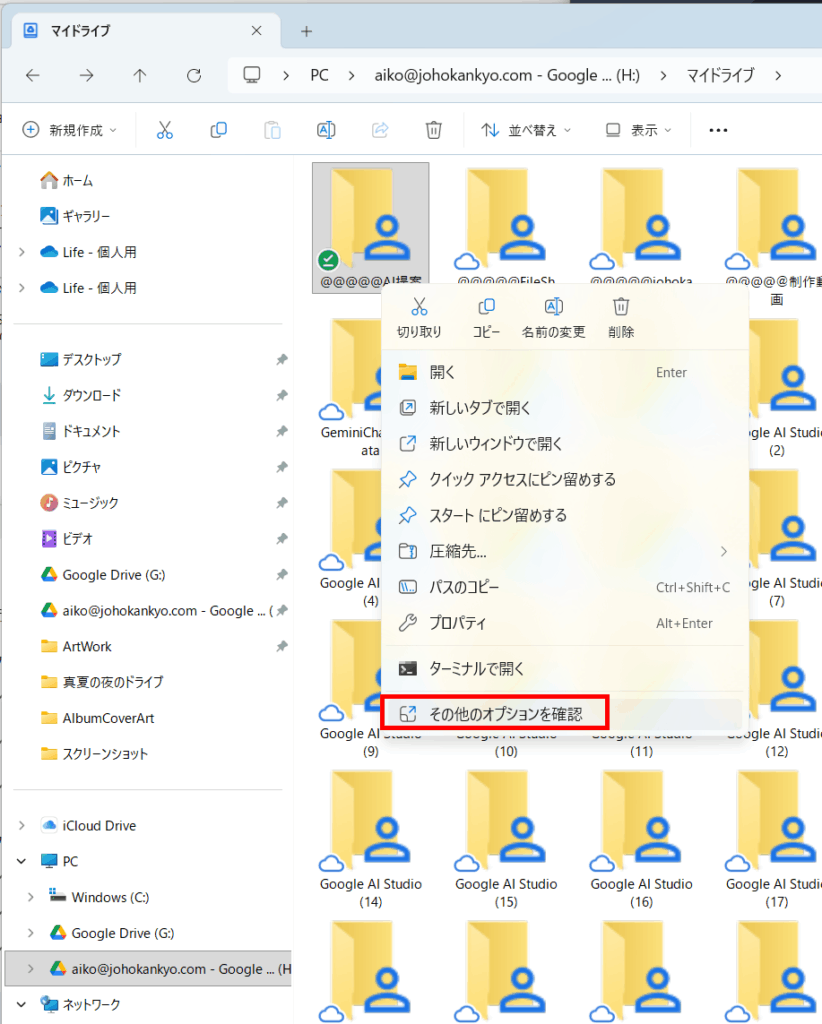Click the up arrow navigation button
This screenshot has height=1024, width=822.
(x=140, y=75)
